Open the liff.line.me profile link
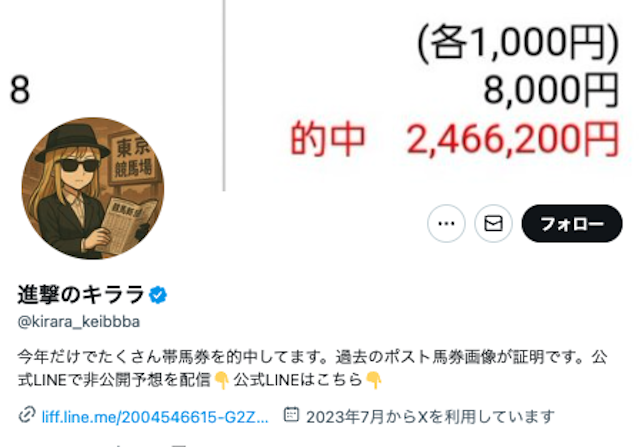This screenshot has width=640, height=447. 155,417
